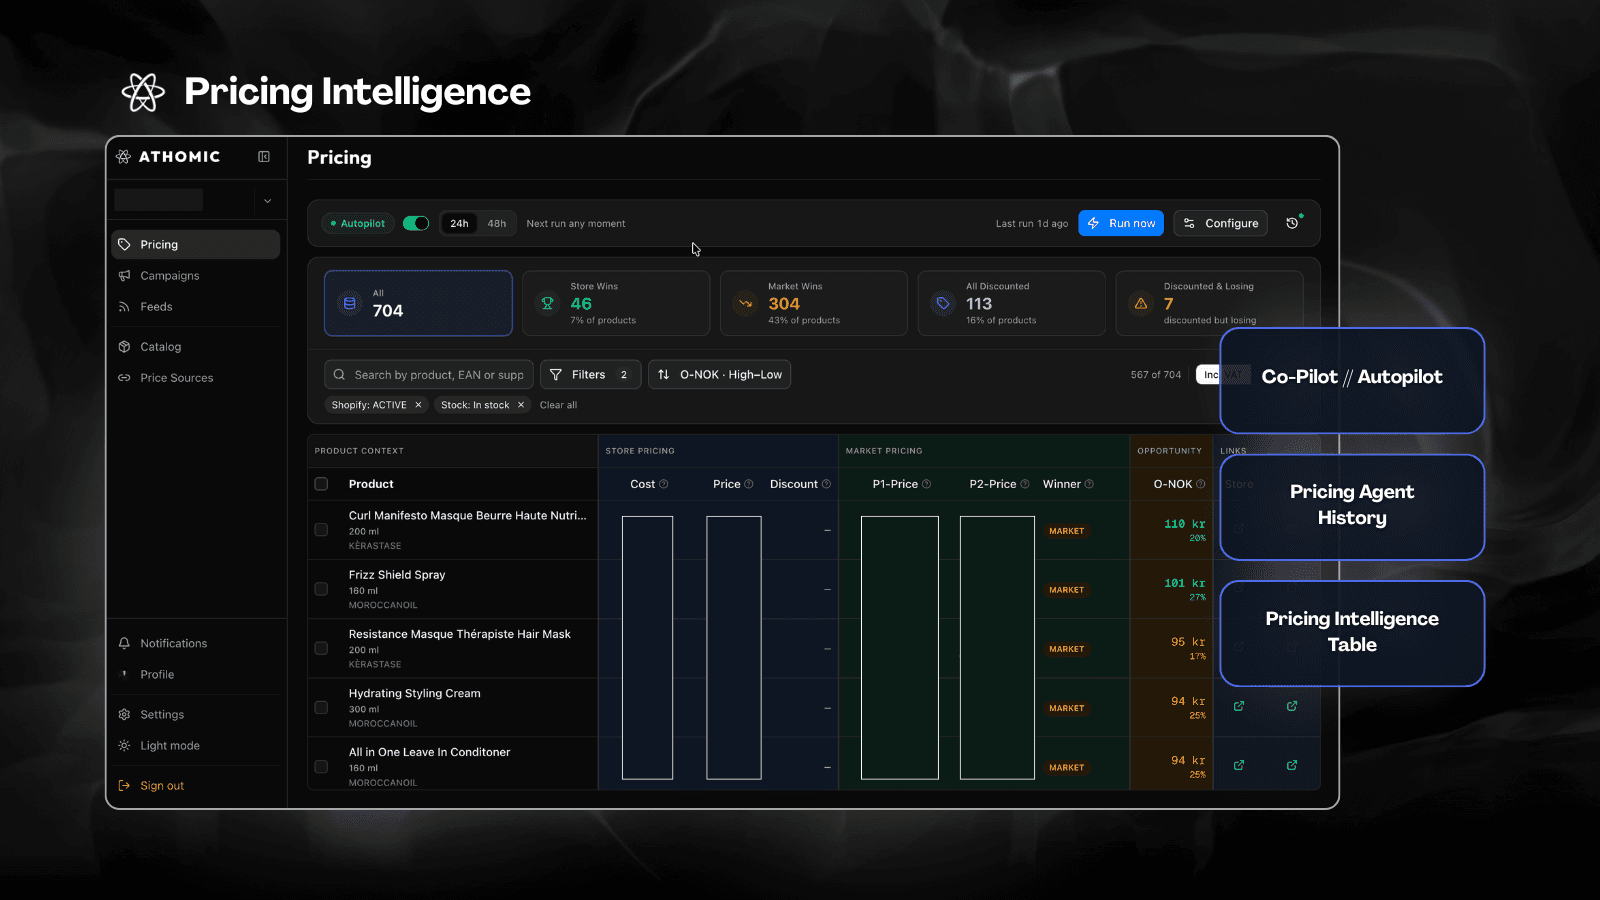Click the Cost column info icon

pos(664,484)
